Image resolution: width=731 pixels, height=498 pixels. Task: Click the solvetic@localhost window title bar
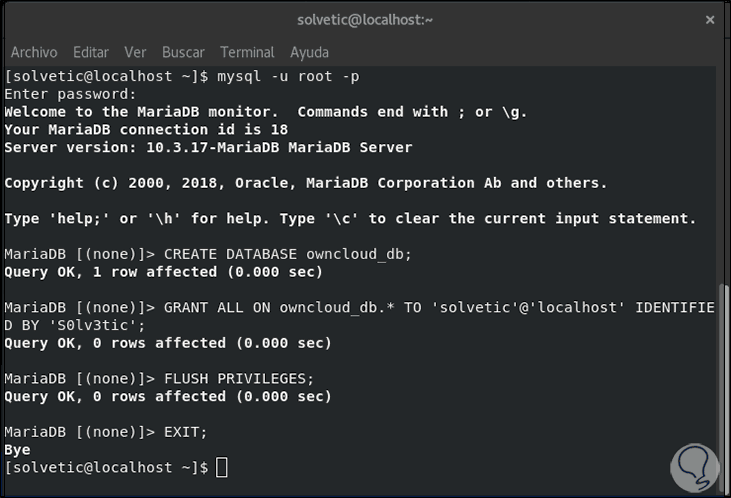point(364,19)
